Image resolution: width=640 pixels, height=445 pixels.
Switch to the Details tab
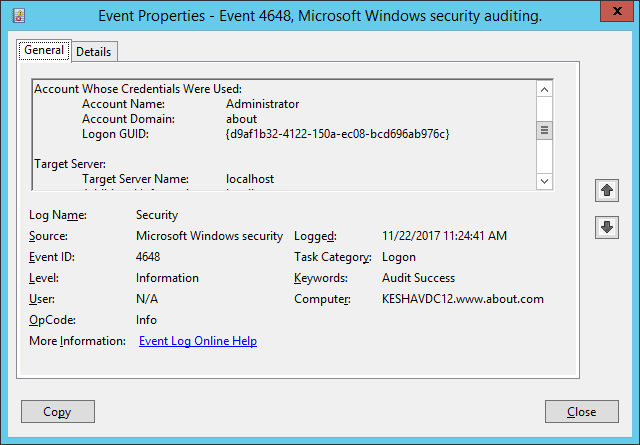[94, 52]
